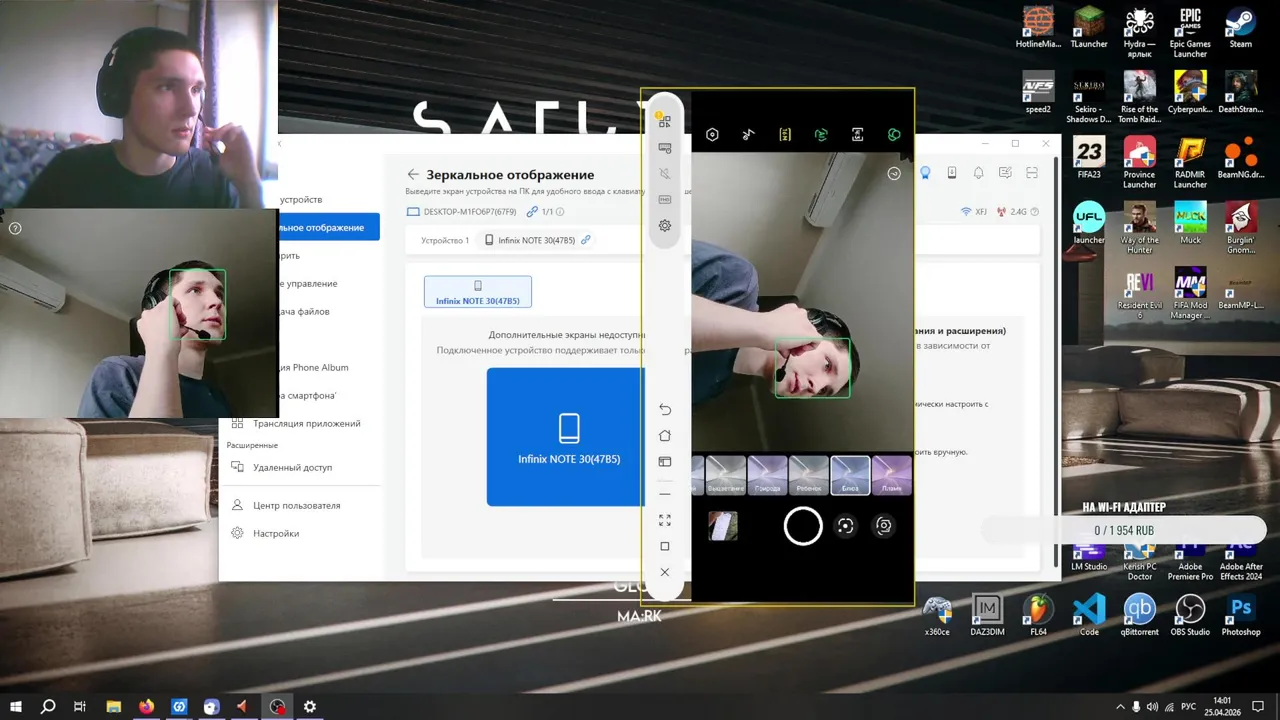Tap the phone Home button in the mirror toolbar
This screenshot has width=1280, height=720.
pyautogui.click(x=665, y=436)
